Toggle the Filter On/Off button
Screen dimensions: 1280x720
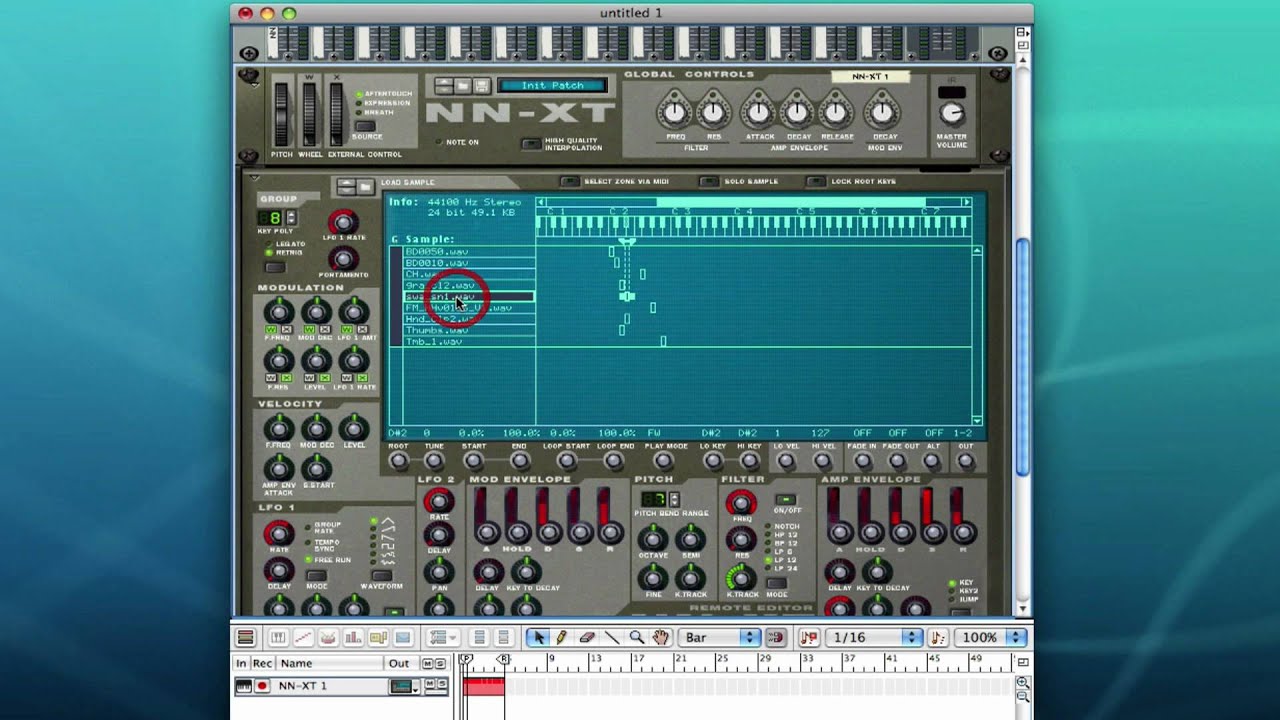pyautogui.click(x=785, y=498)
